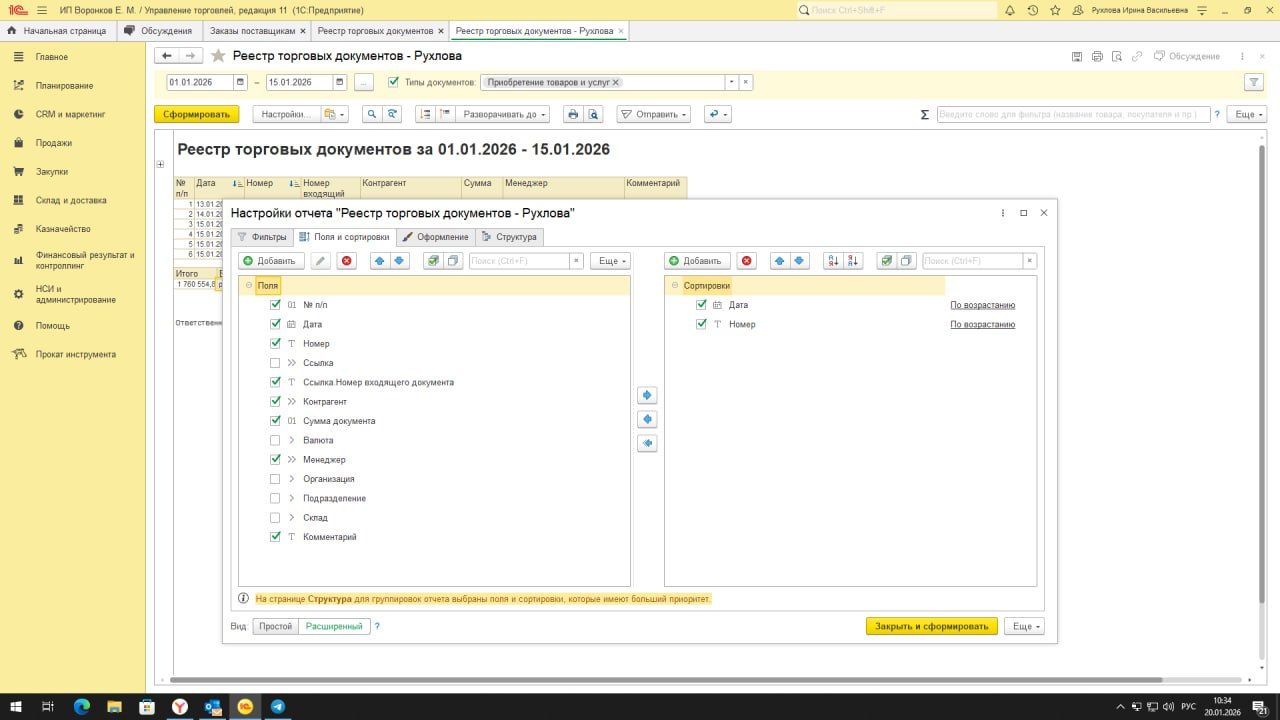Screen dimensions: 1280x720
Task: Click the search field in the fields panel
Action: (x=518, y=261)
